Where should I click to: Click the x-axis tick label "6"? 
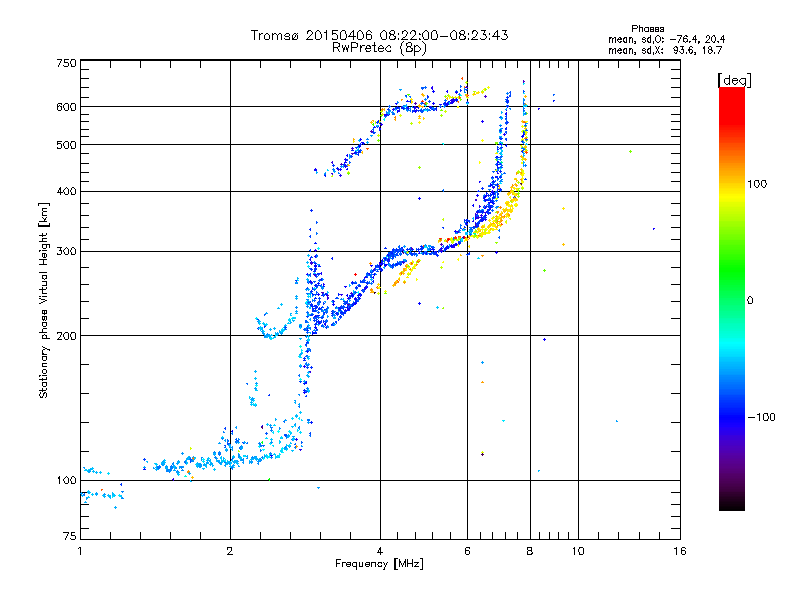(467, 551)
